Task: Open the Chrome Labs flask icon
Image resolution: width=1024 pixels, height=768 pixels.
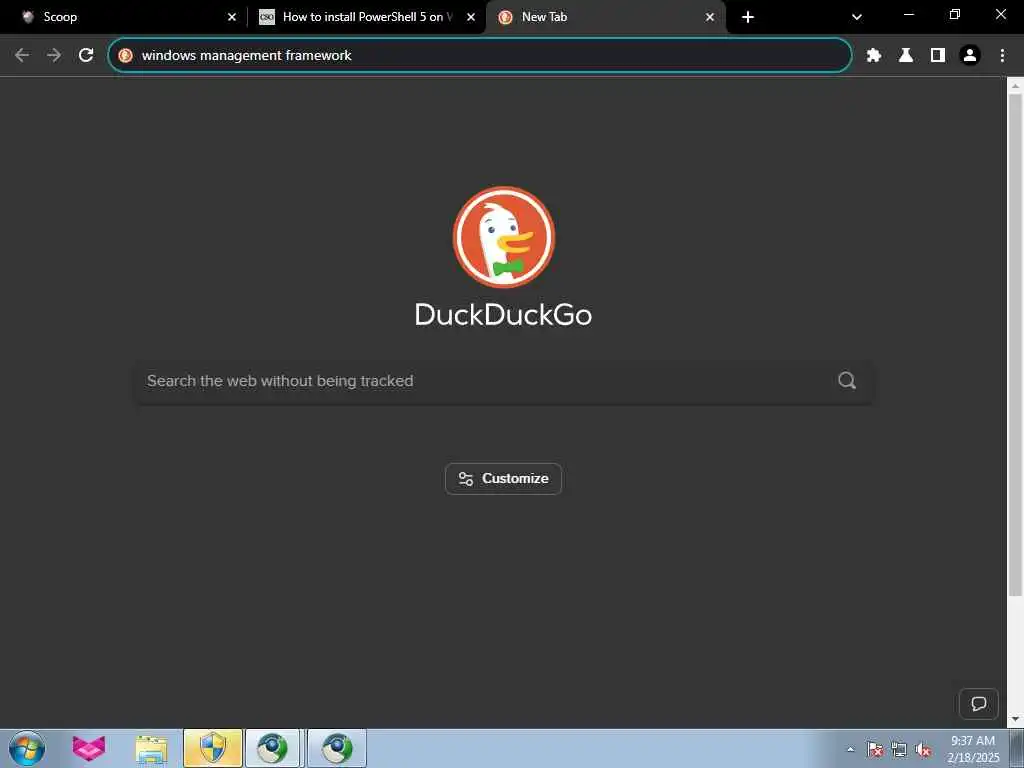Action: pos(905,56)
